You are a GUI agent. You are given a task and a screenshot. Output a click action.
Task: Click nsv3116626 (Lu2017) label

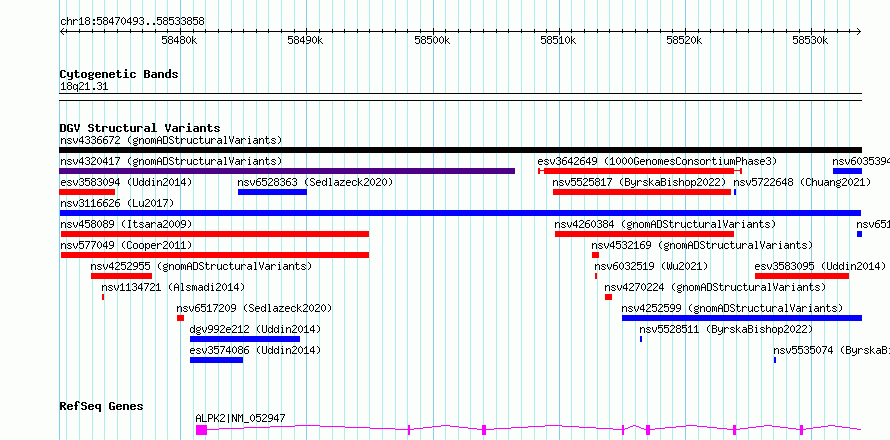117,203
